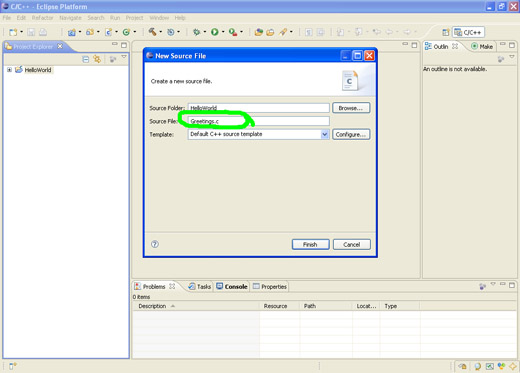The height and width of the screenshot is (373, 520).
Task: Click the green Run toolbar icon
Action: [x=215, y=32]
